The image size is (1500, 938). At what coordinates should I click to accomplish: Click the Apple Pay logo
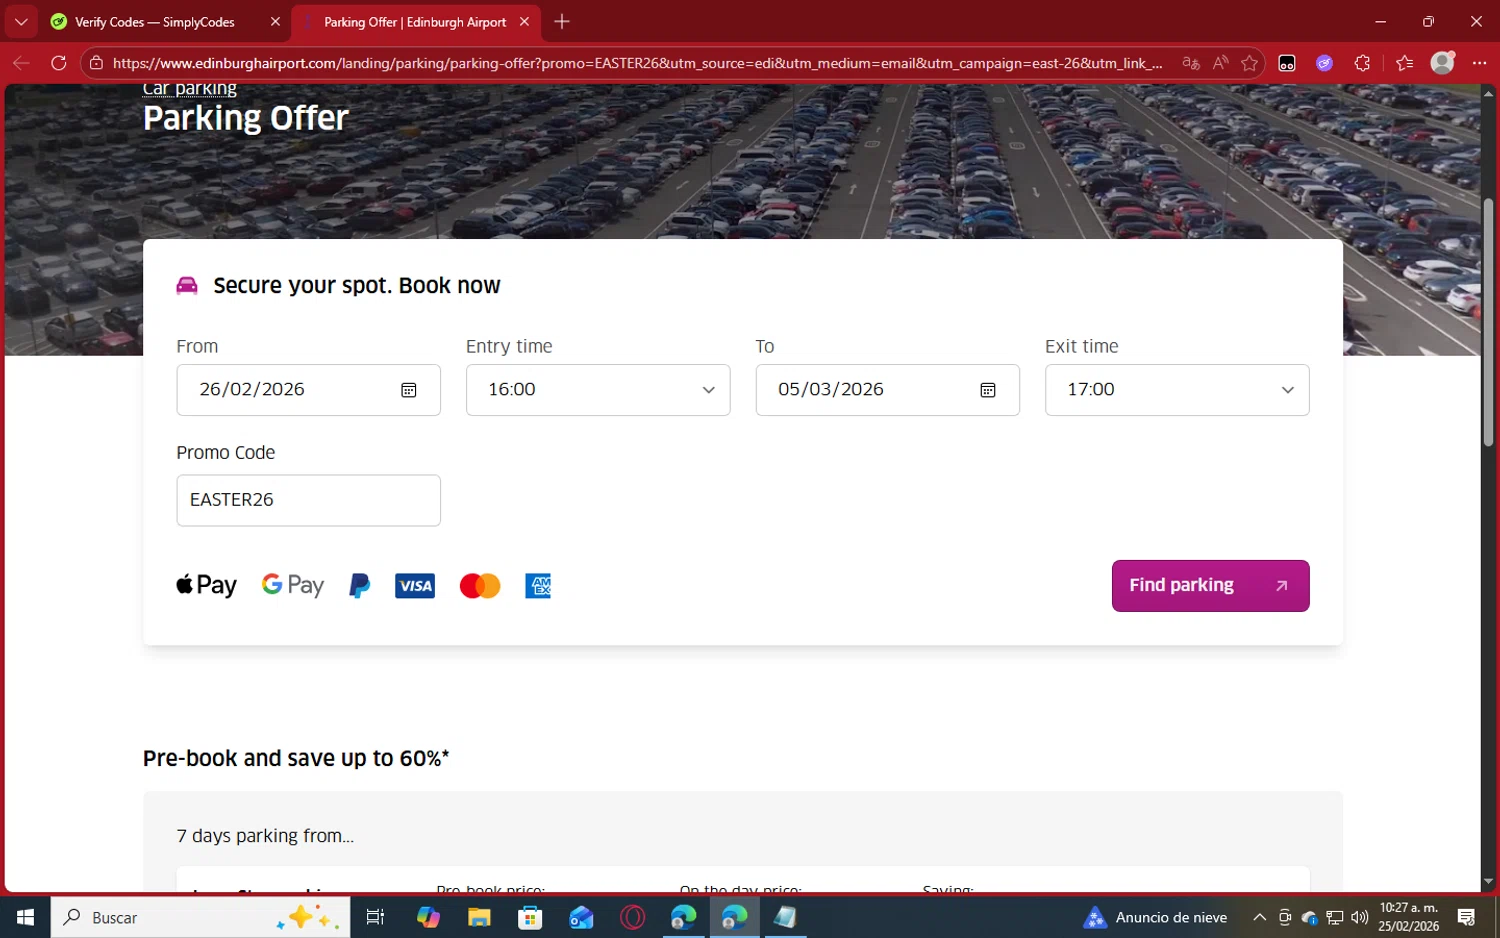207,586
